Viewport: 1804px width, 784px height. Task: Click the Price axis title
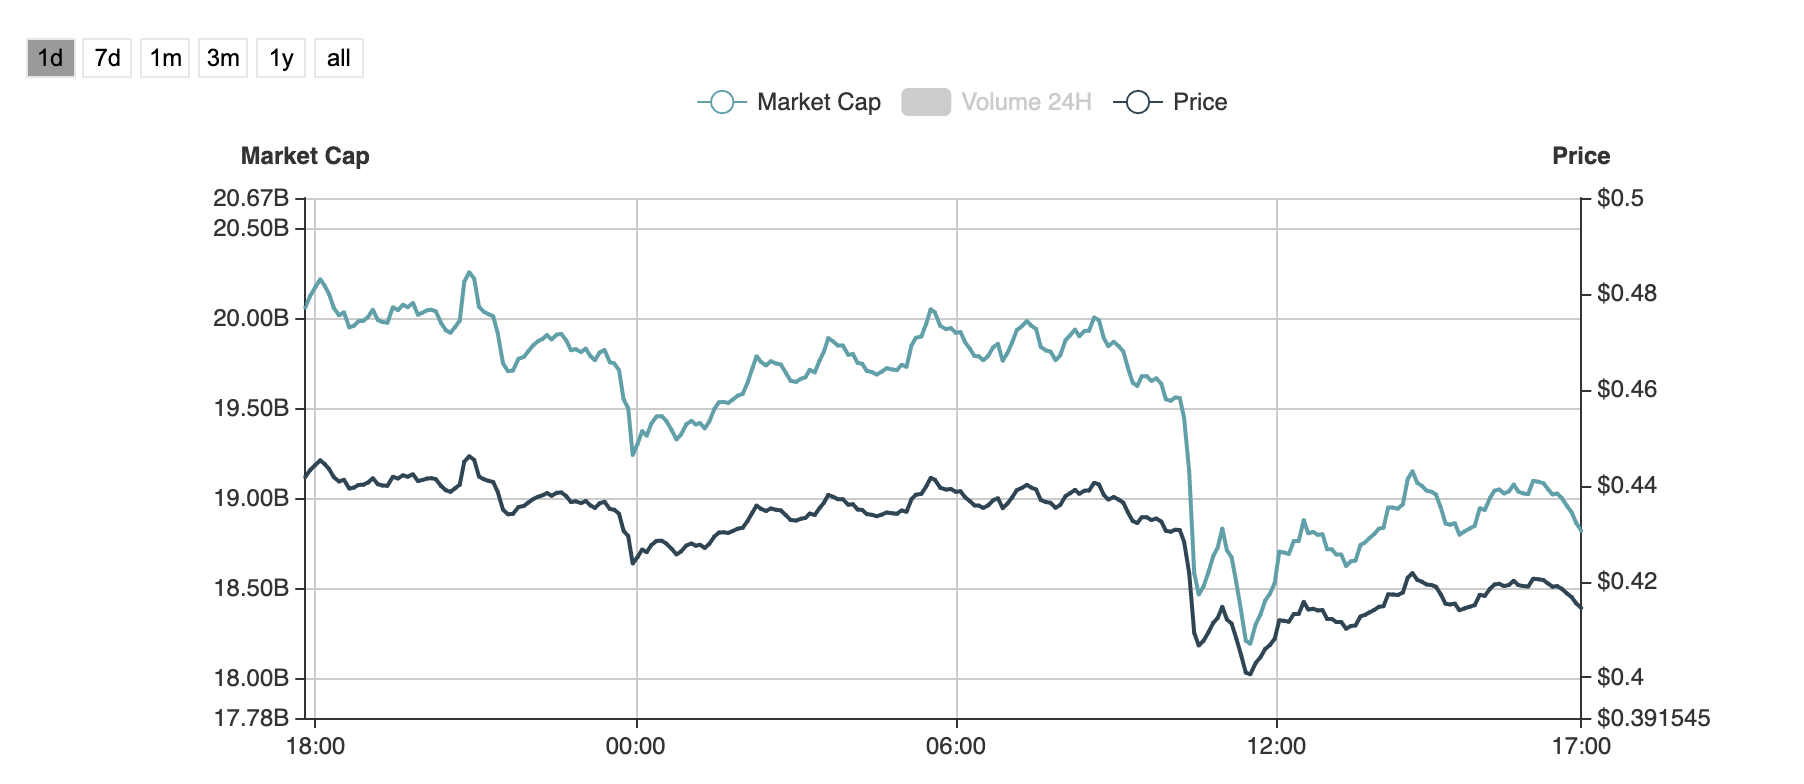(1581, 156)
